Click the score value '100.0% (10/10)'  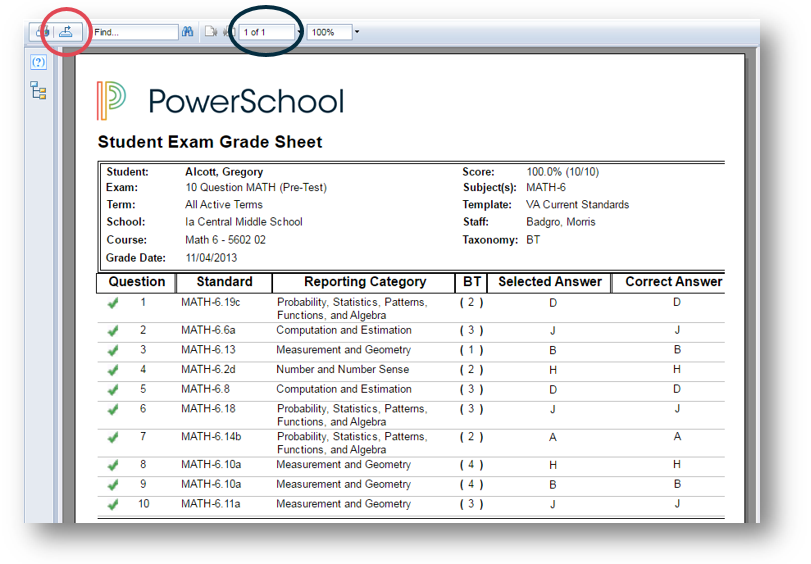coord(563,172)
